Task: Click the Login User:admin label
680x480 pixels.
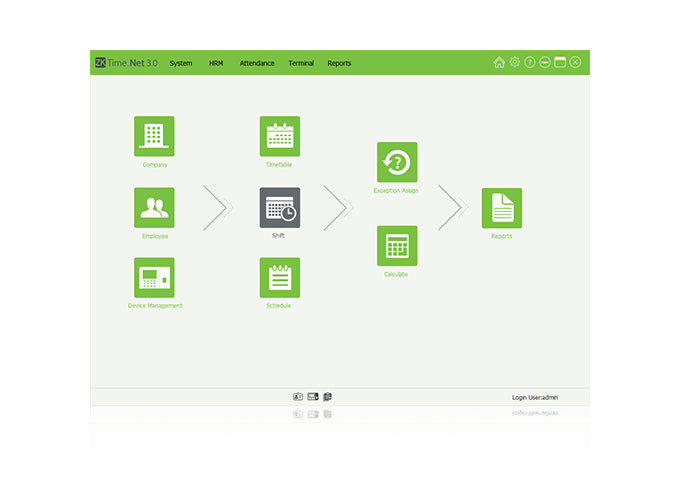Action: (x=535, y=397)
